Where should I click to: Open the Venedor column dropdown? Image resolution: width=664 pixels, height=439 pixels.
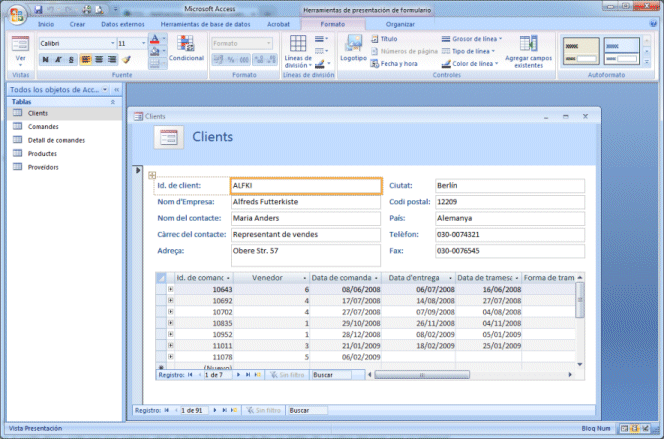pyautogui.click(x=304, y=278)
